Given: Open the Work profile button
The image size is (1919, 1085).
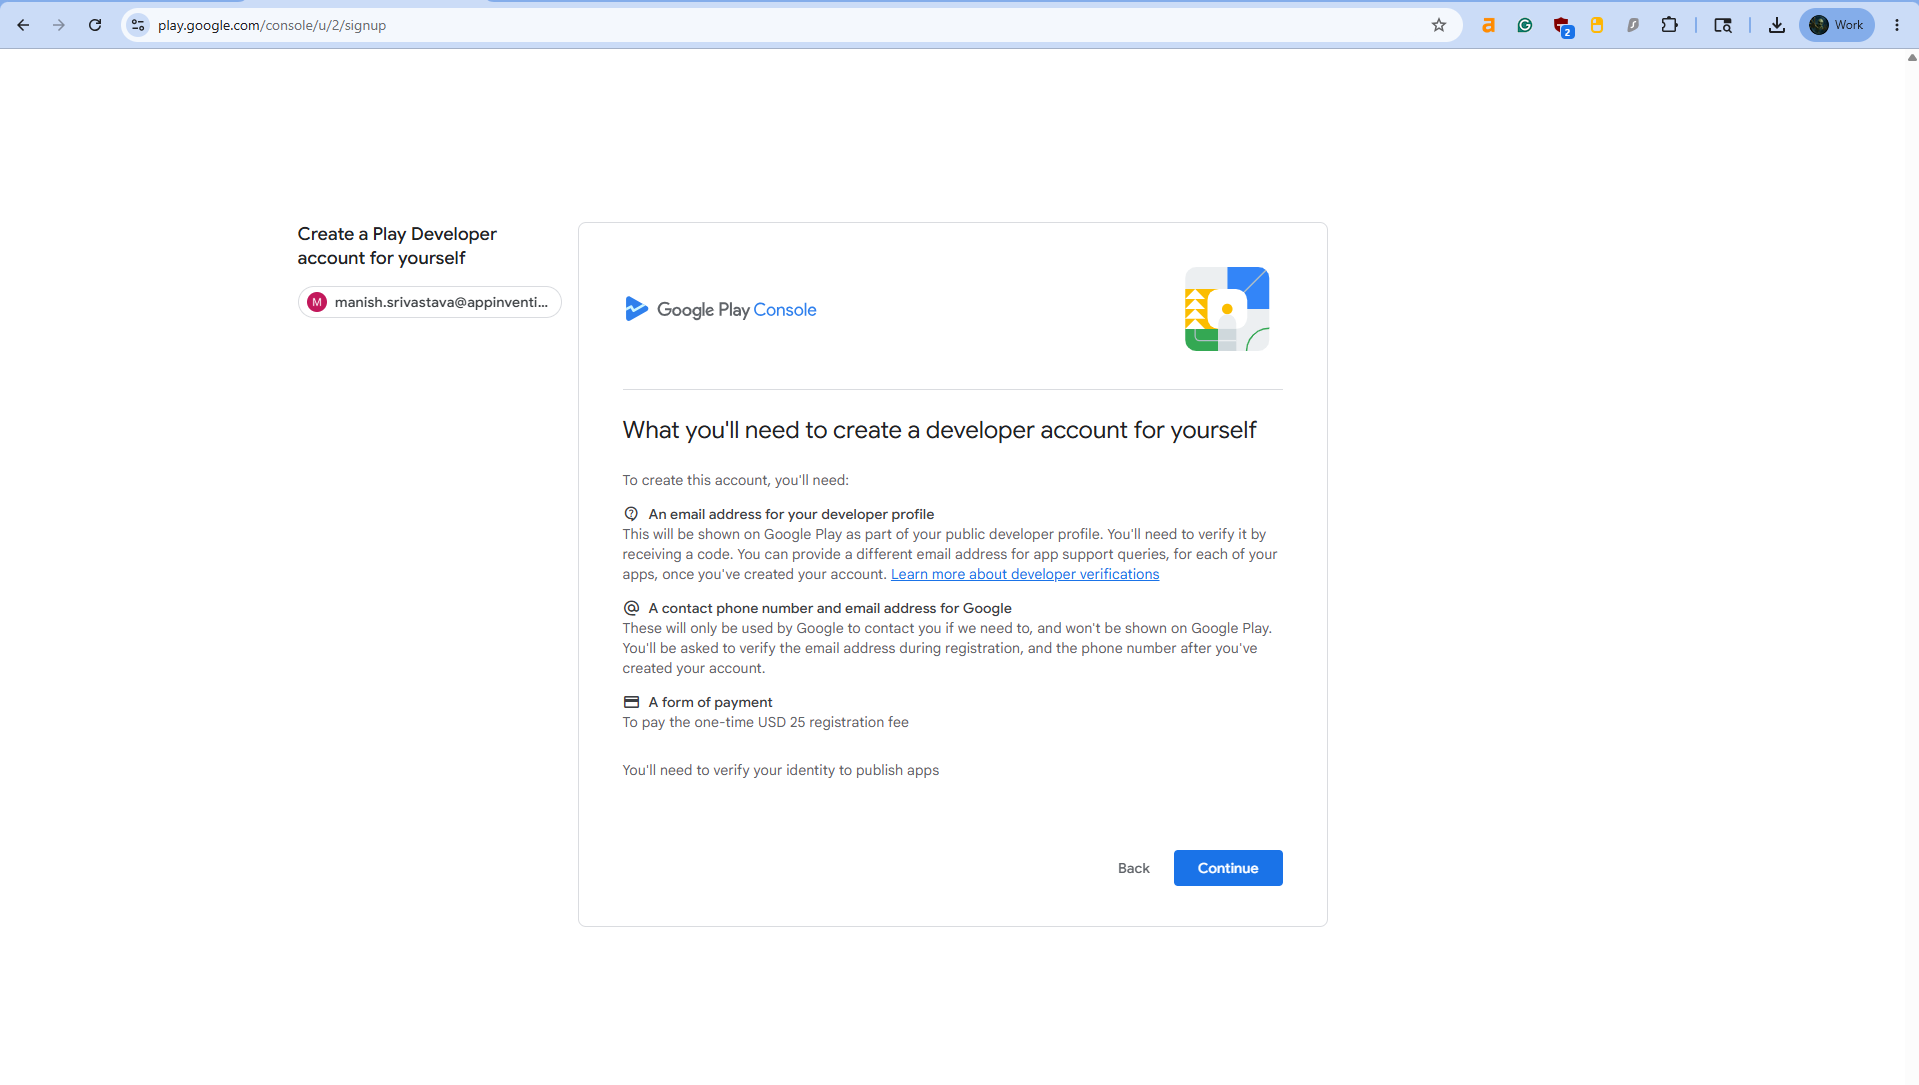Looking at the screenshot, I should point(1837,25).
